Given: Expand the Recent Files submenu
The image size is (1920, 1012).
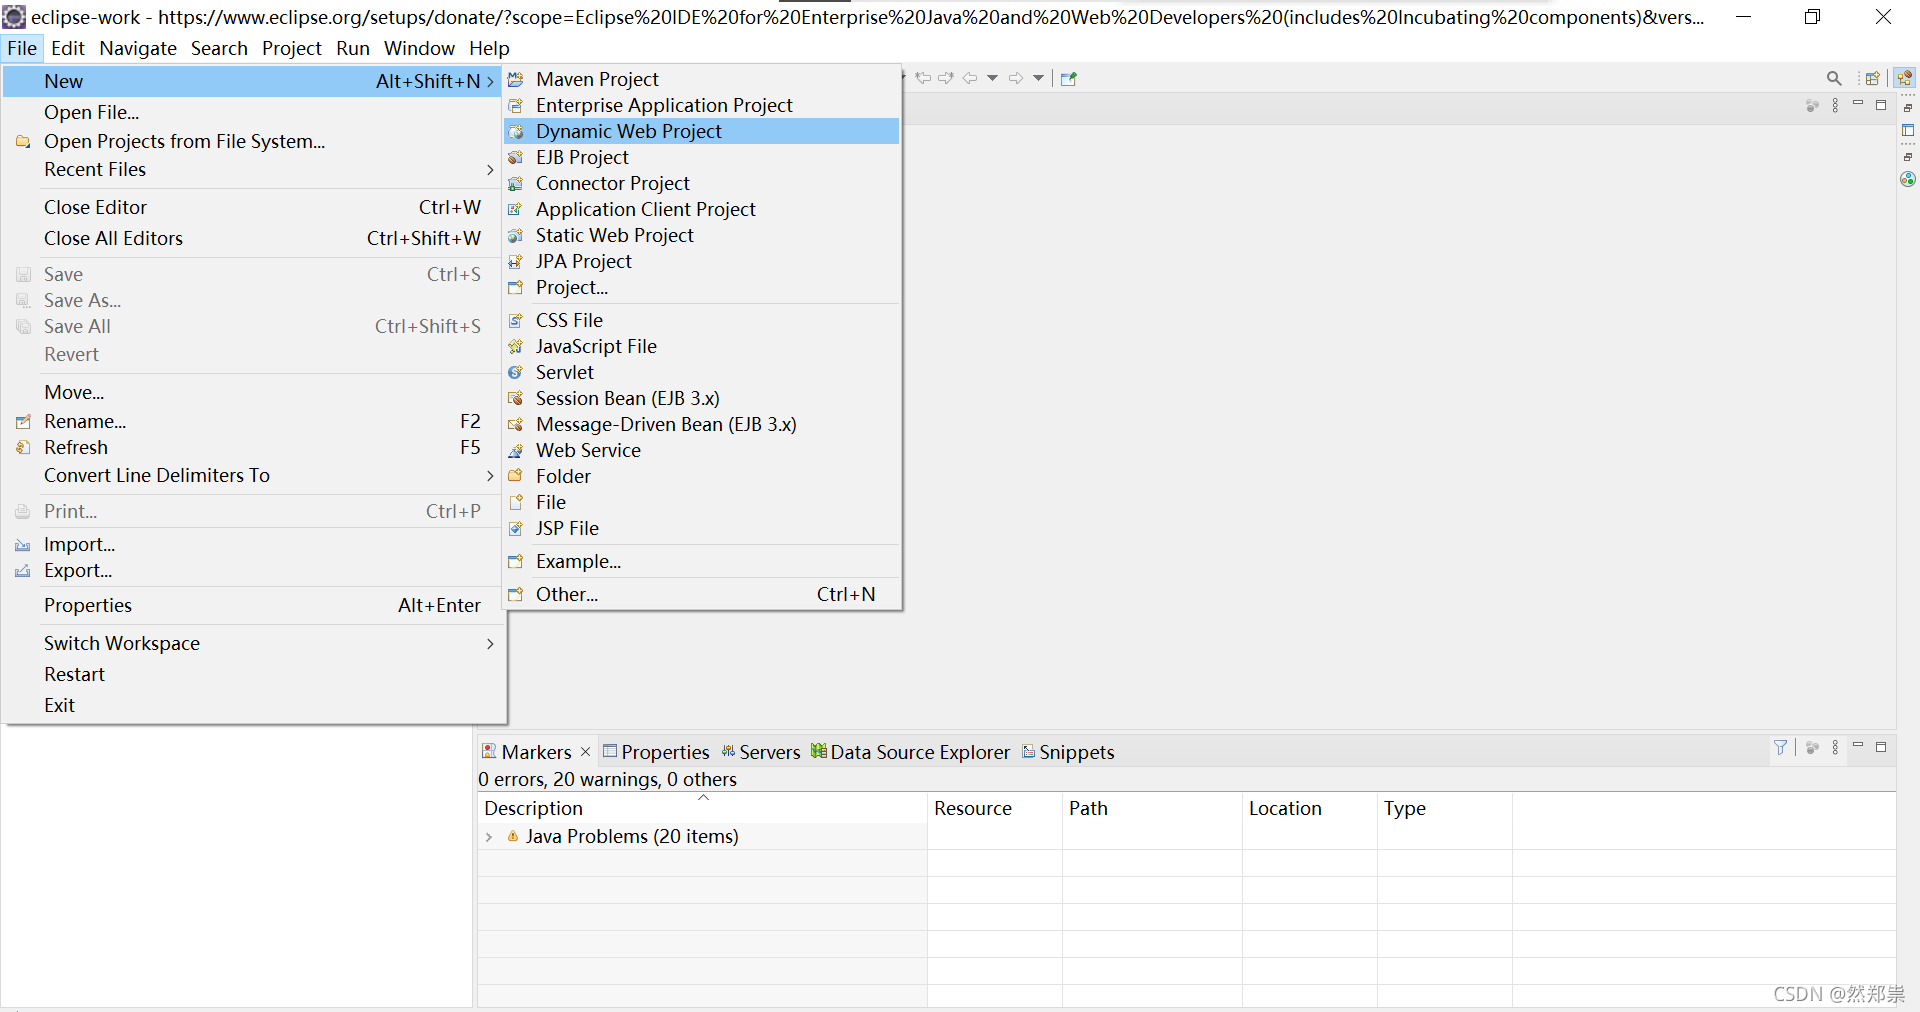Looking at the screenshot, I should (489, 170).
